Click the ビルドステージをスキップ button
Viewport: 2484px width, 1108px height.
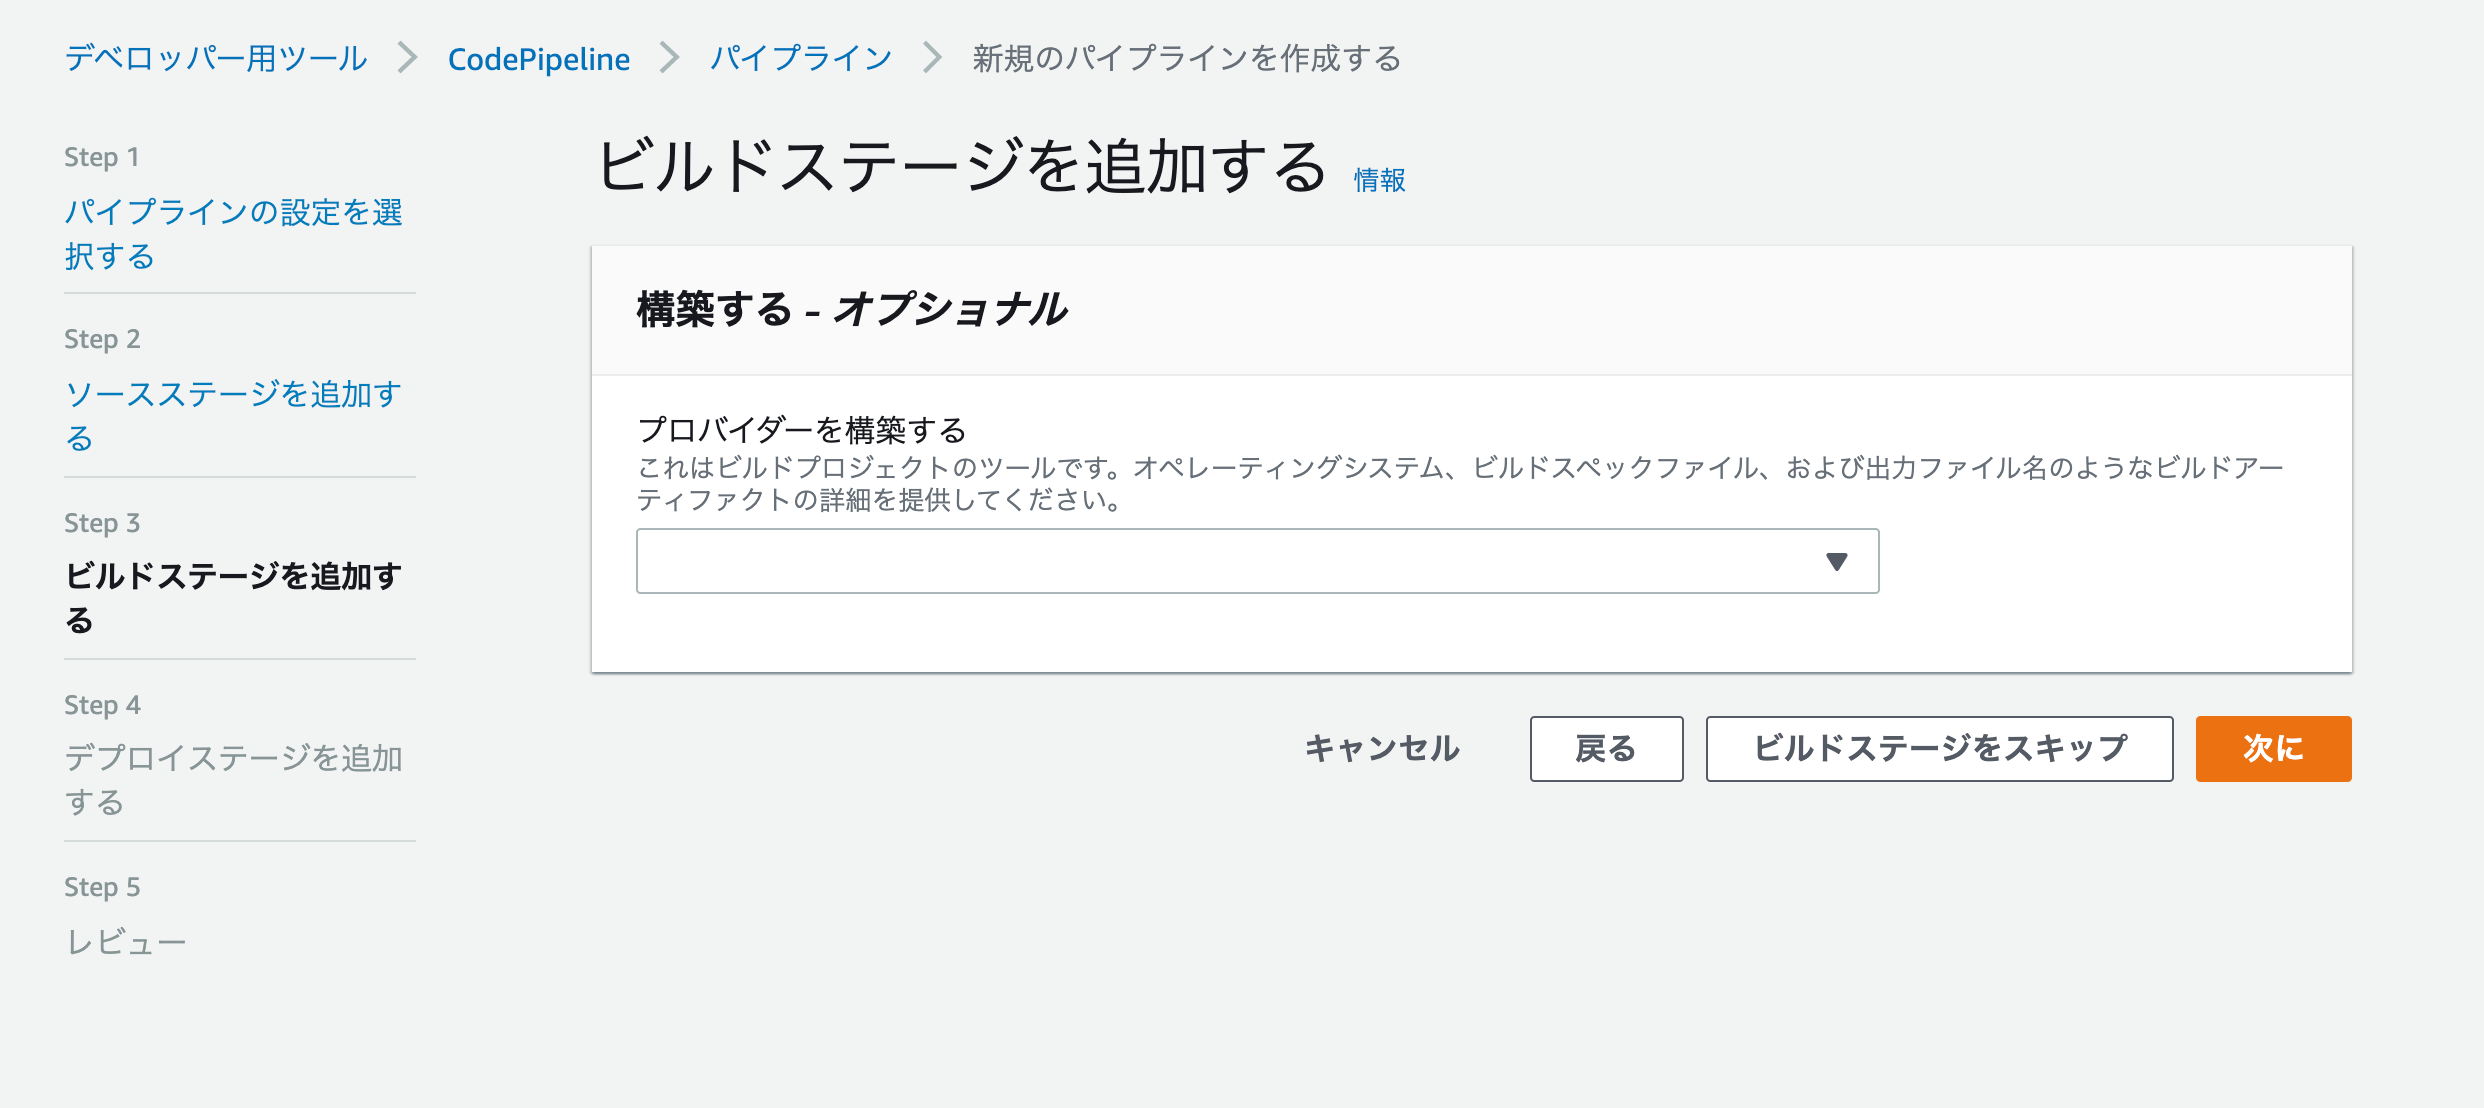pyautogui.click(x=1938, y=748)
